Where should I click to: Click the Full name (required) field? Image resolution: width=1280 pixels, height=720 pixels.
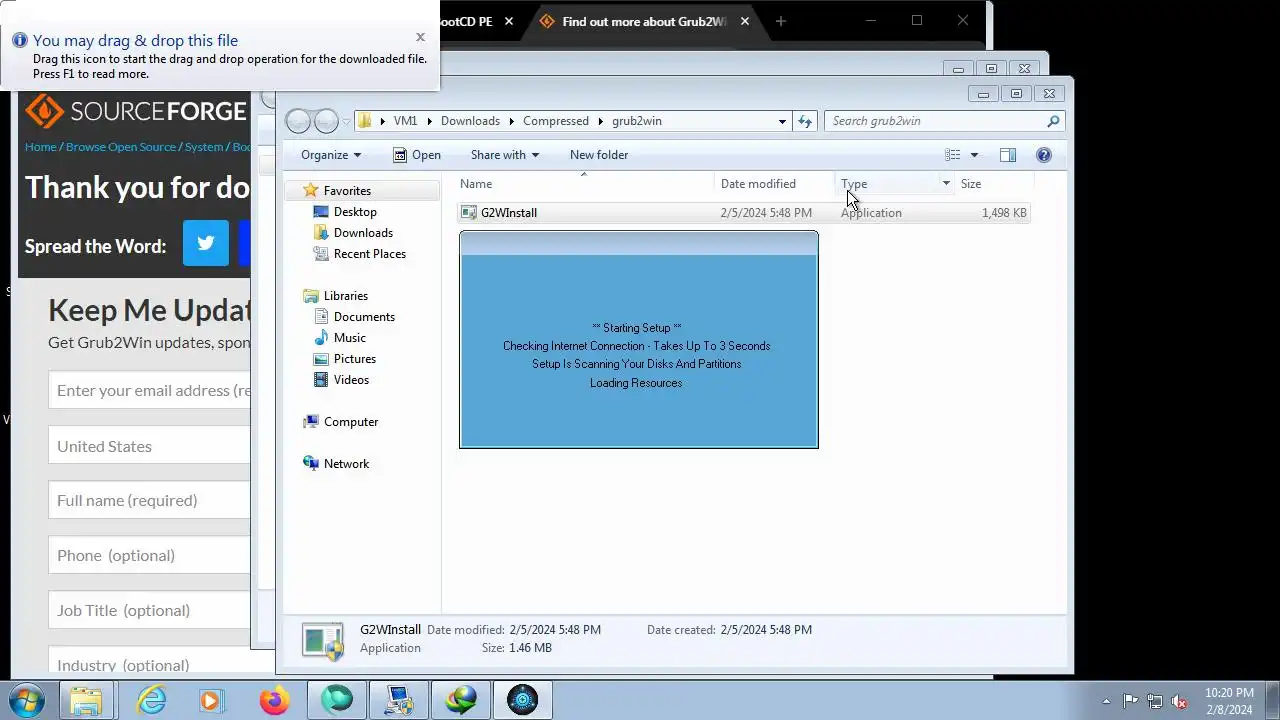(149, 500)
